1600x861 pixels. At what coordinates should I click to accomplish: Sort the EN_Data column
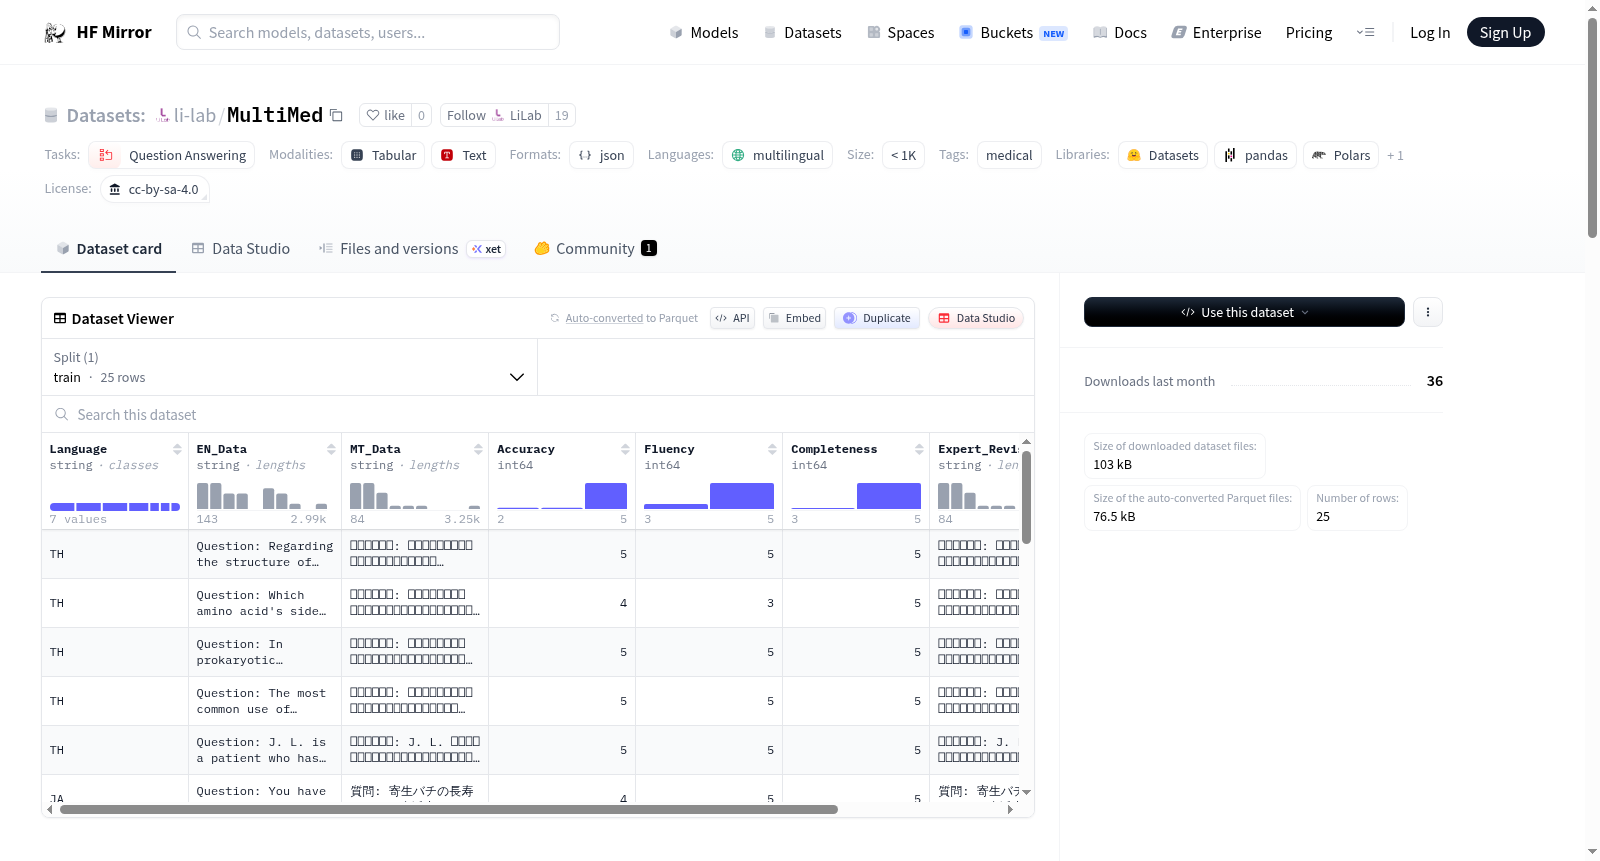[331, 449]
